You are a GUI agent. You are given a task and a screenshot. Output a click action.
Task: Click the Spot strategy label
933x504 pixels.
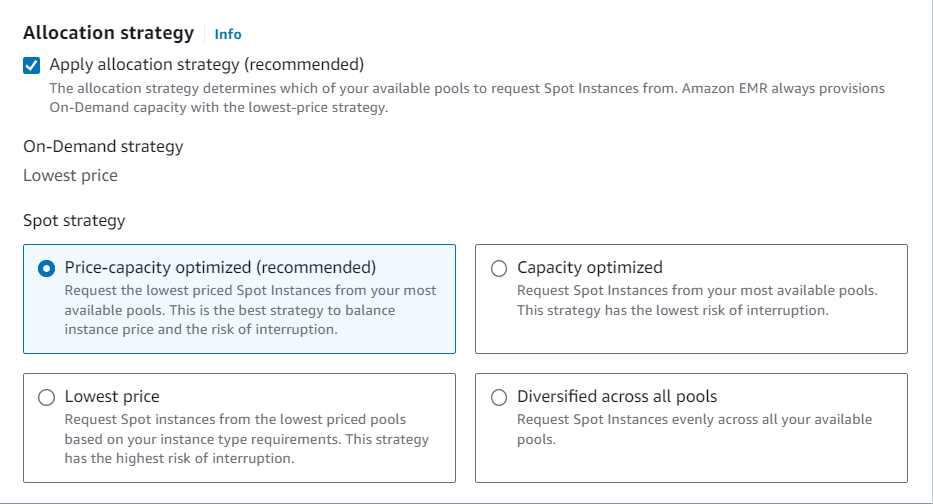point(74,220)
